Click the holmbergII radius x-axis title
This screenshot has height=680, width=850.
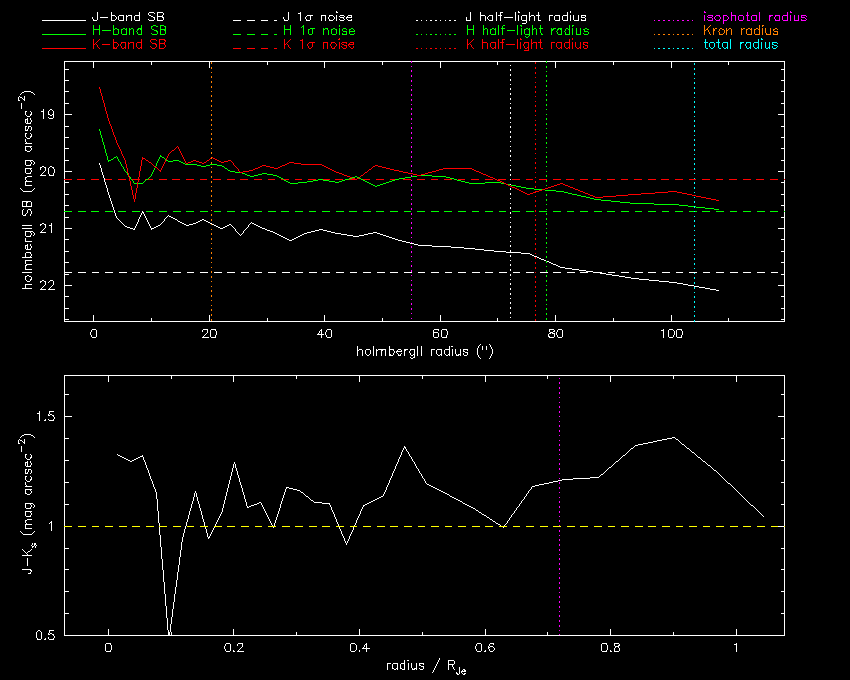point(424,352)
